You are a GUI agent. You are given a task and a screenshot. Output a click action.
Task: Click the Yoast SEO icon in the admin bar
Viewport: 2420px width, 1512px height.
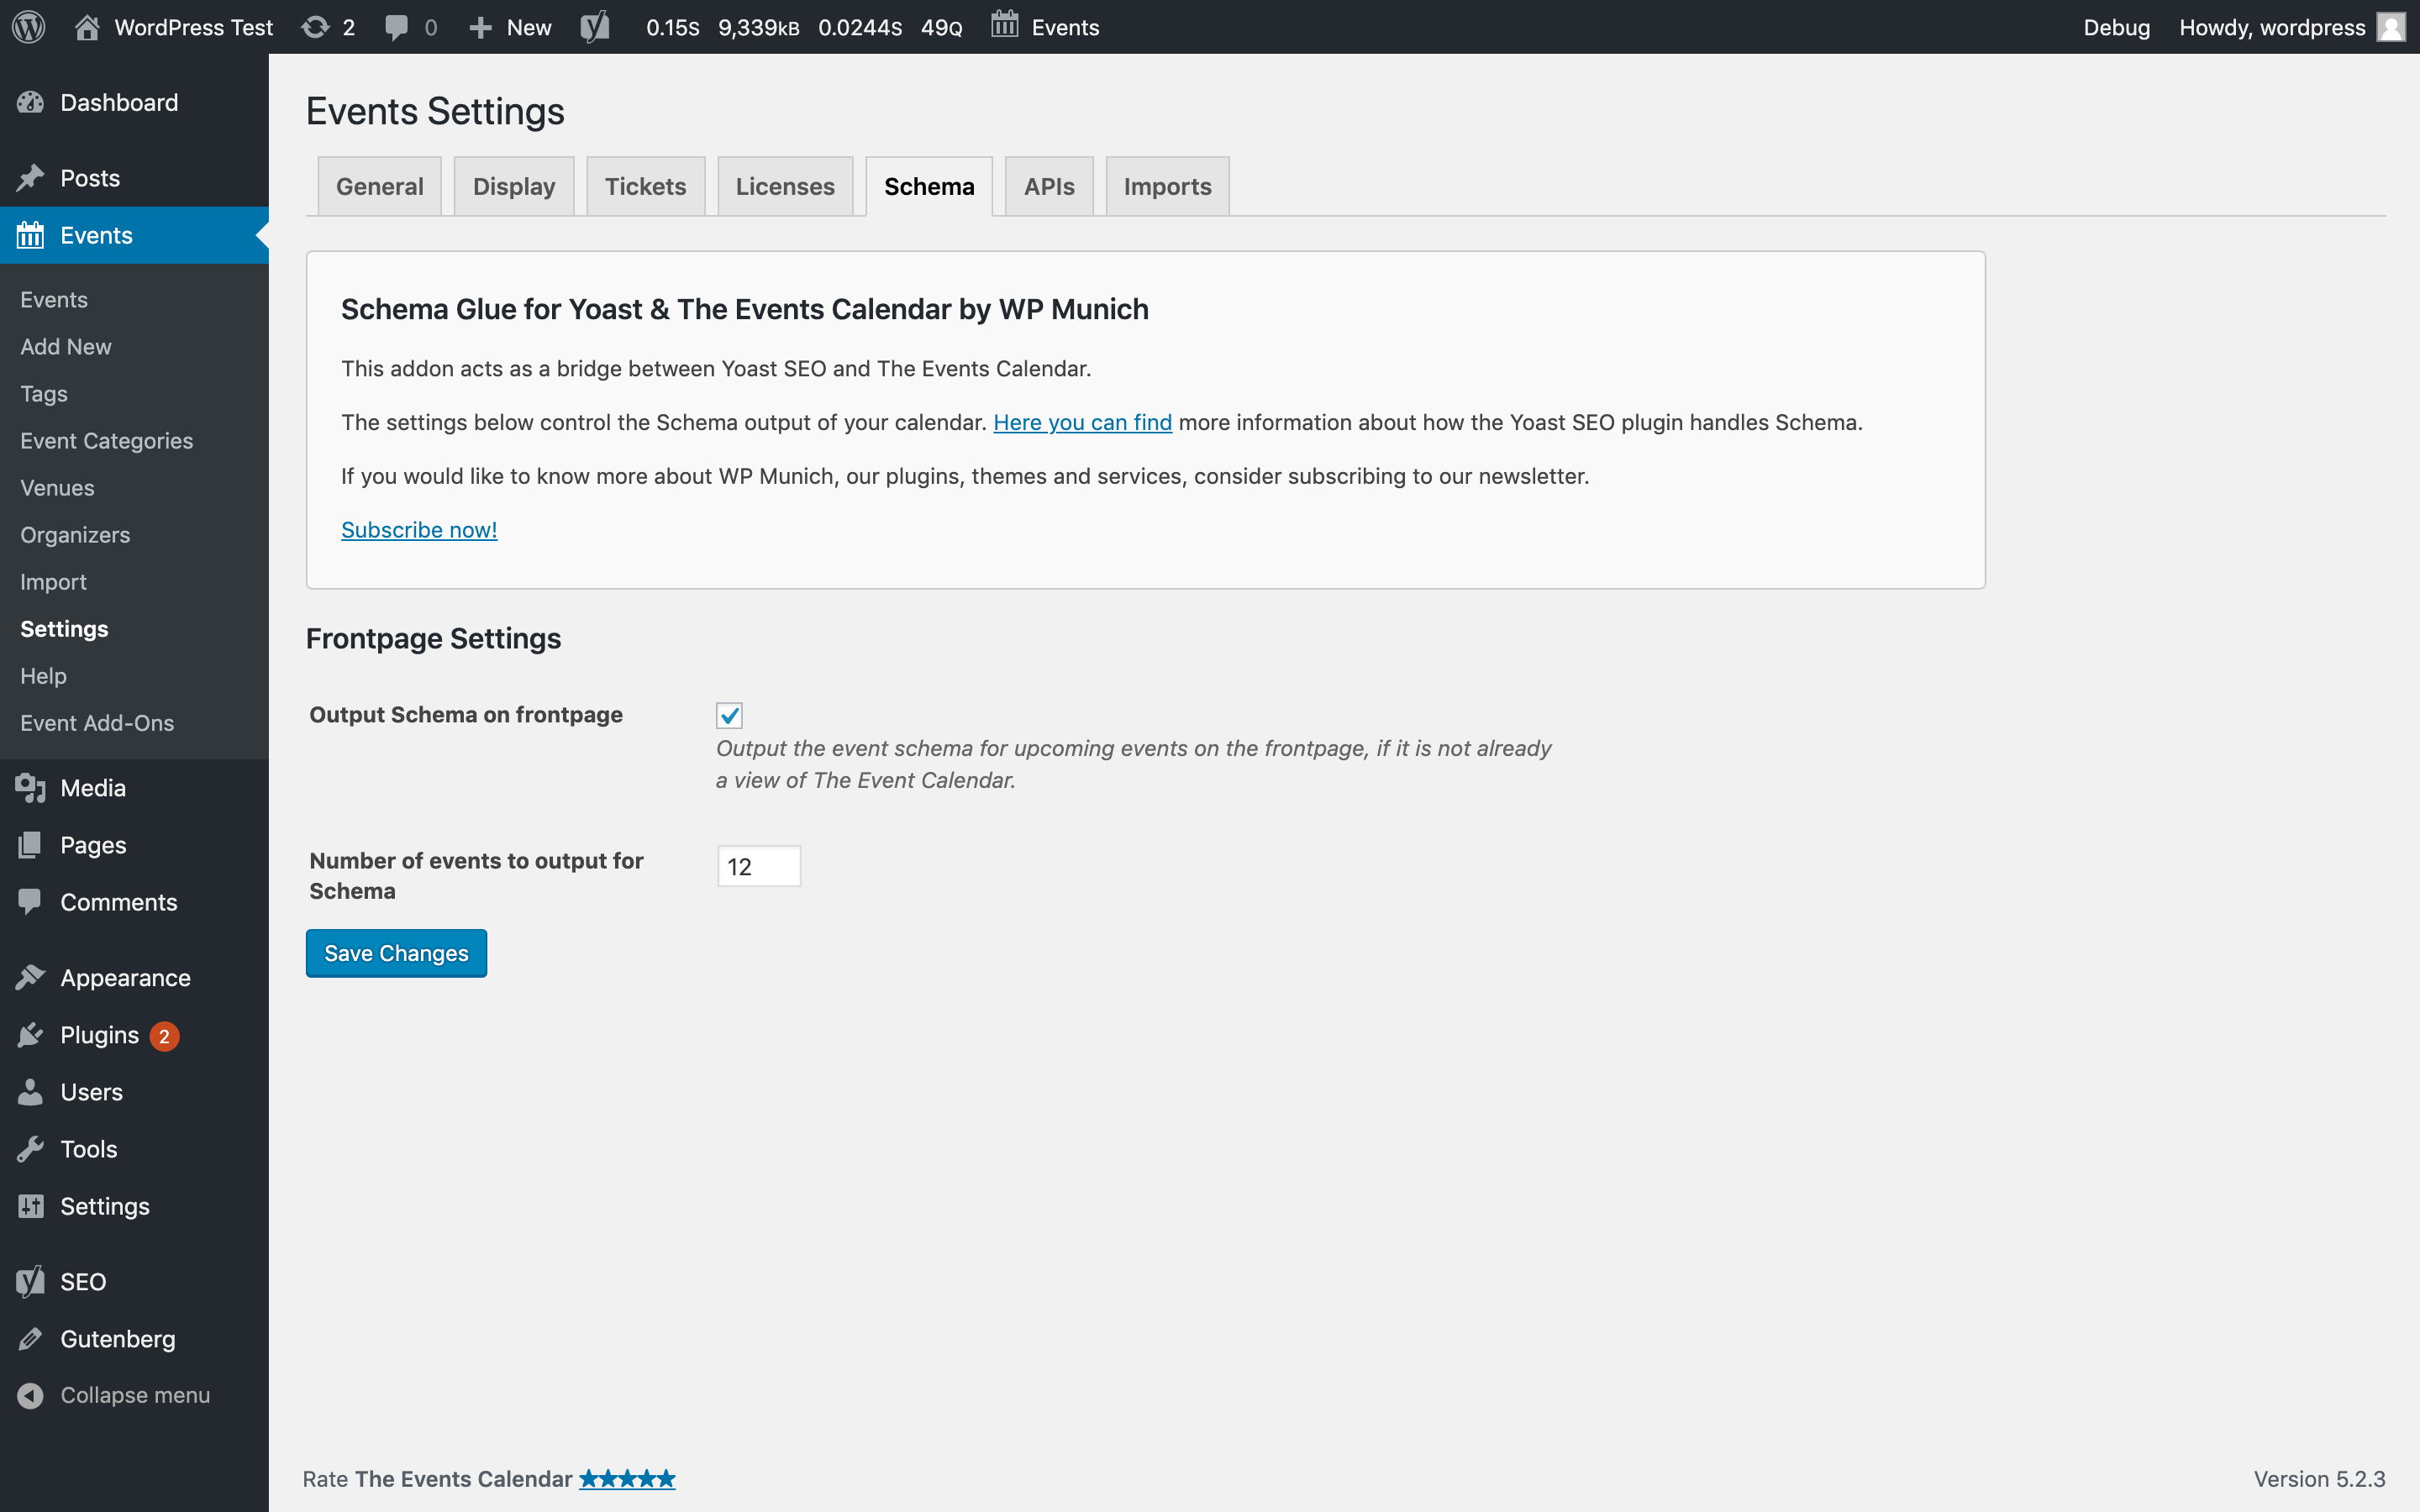point(595,27)
